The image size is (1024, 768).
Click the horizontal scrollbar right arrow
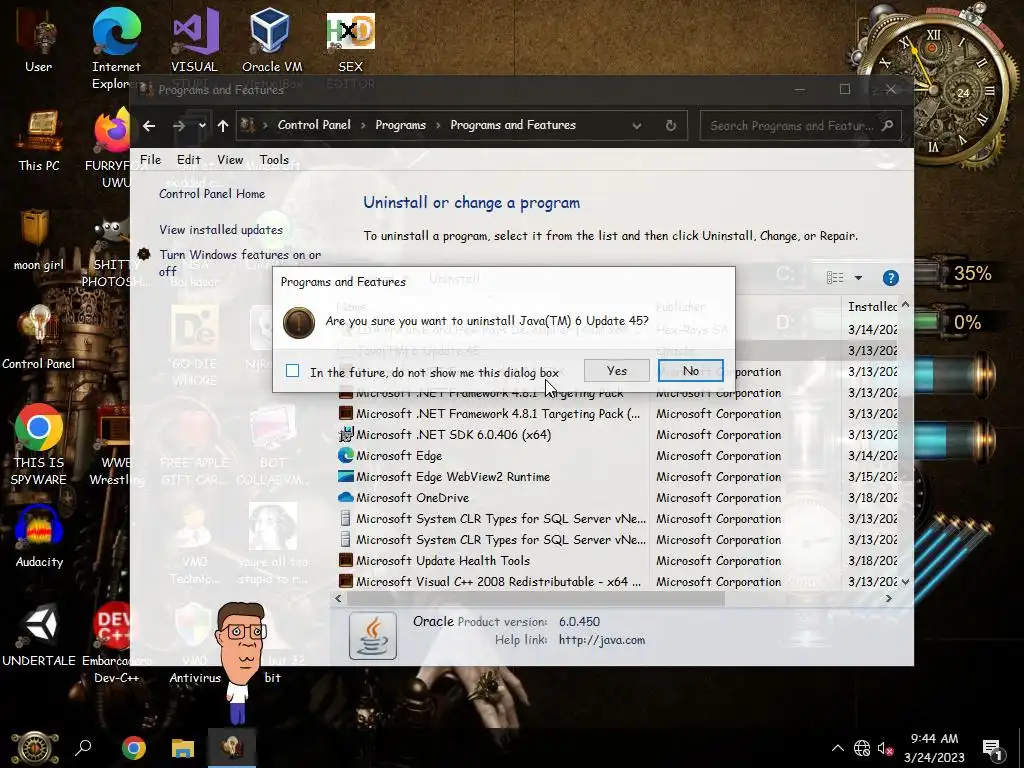(x=888, y=598)
